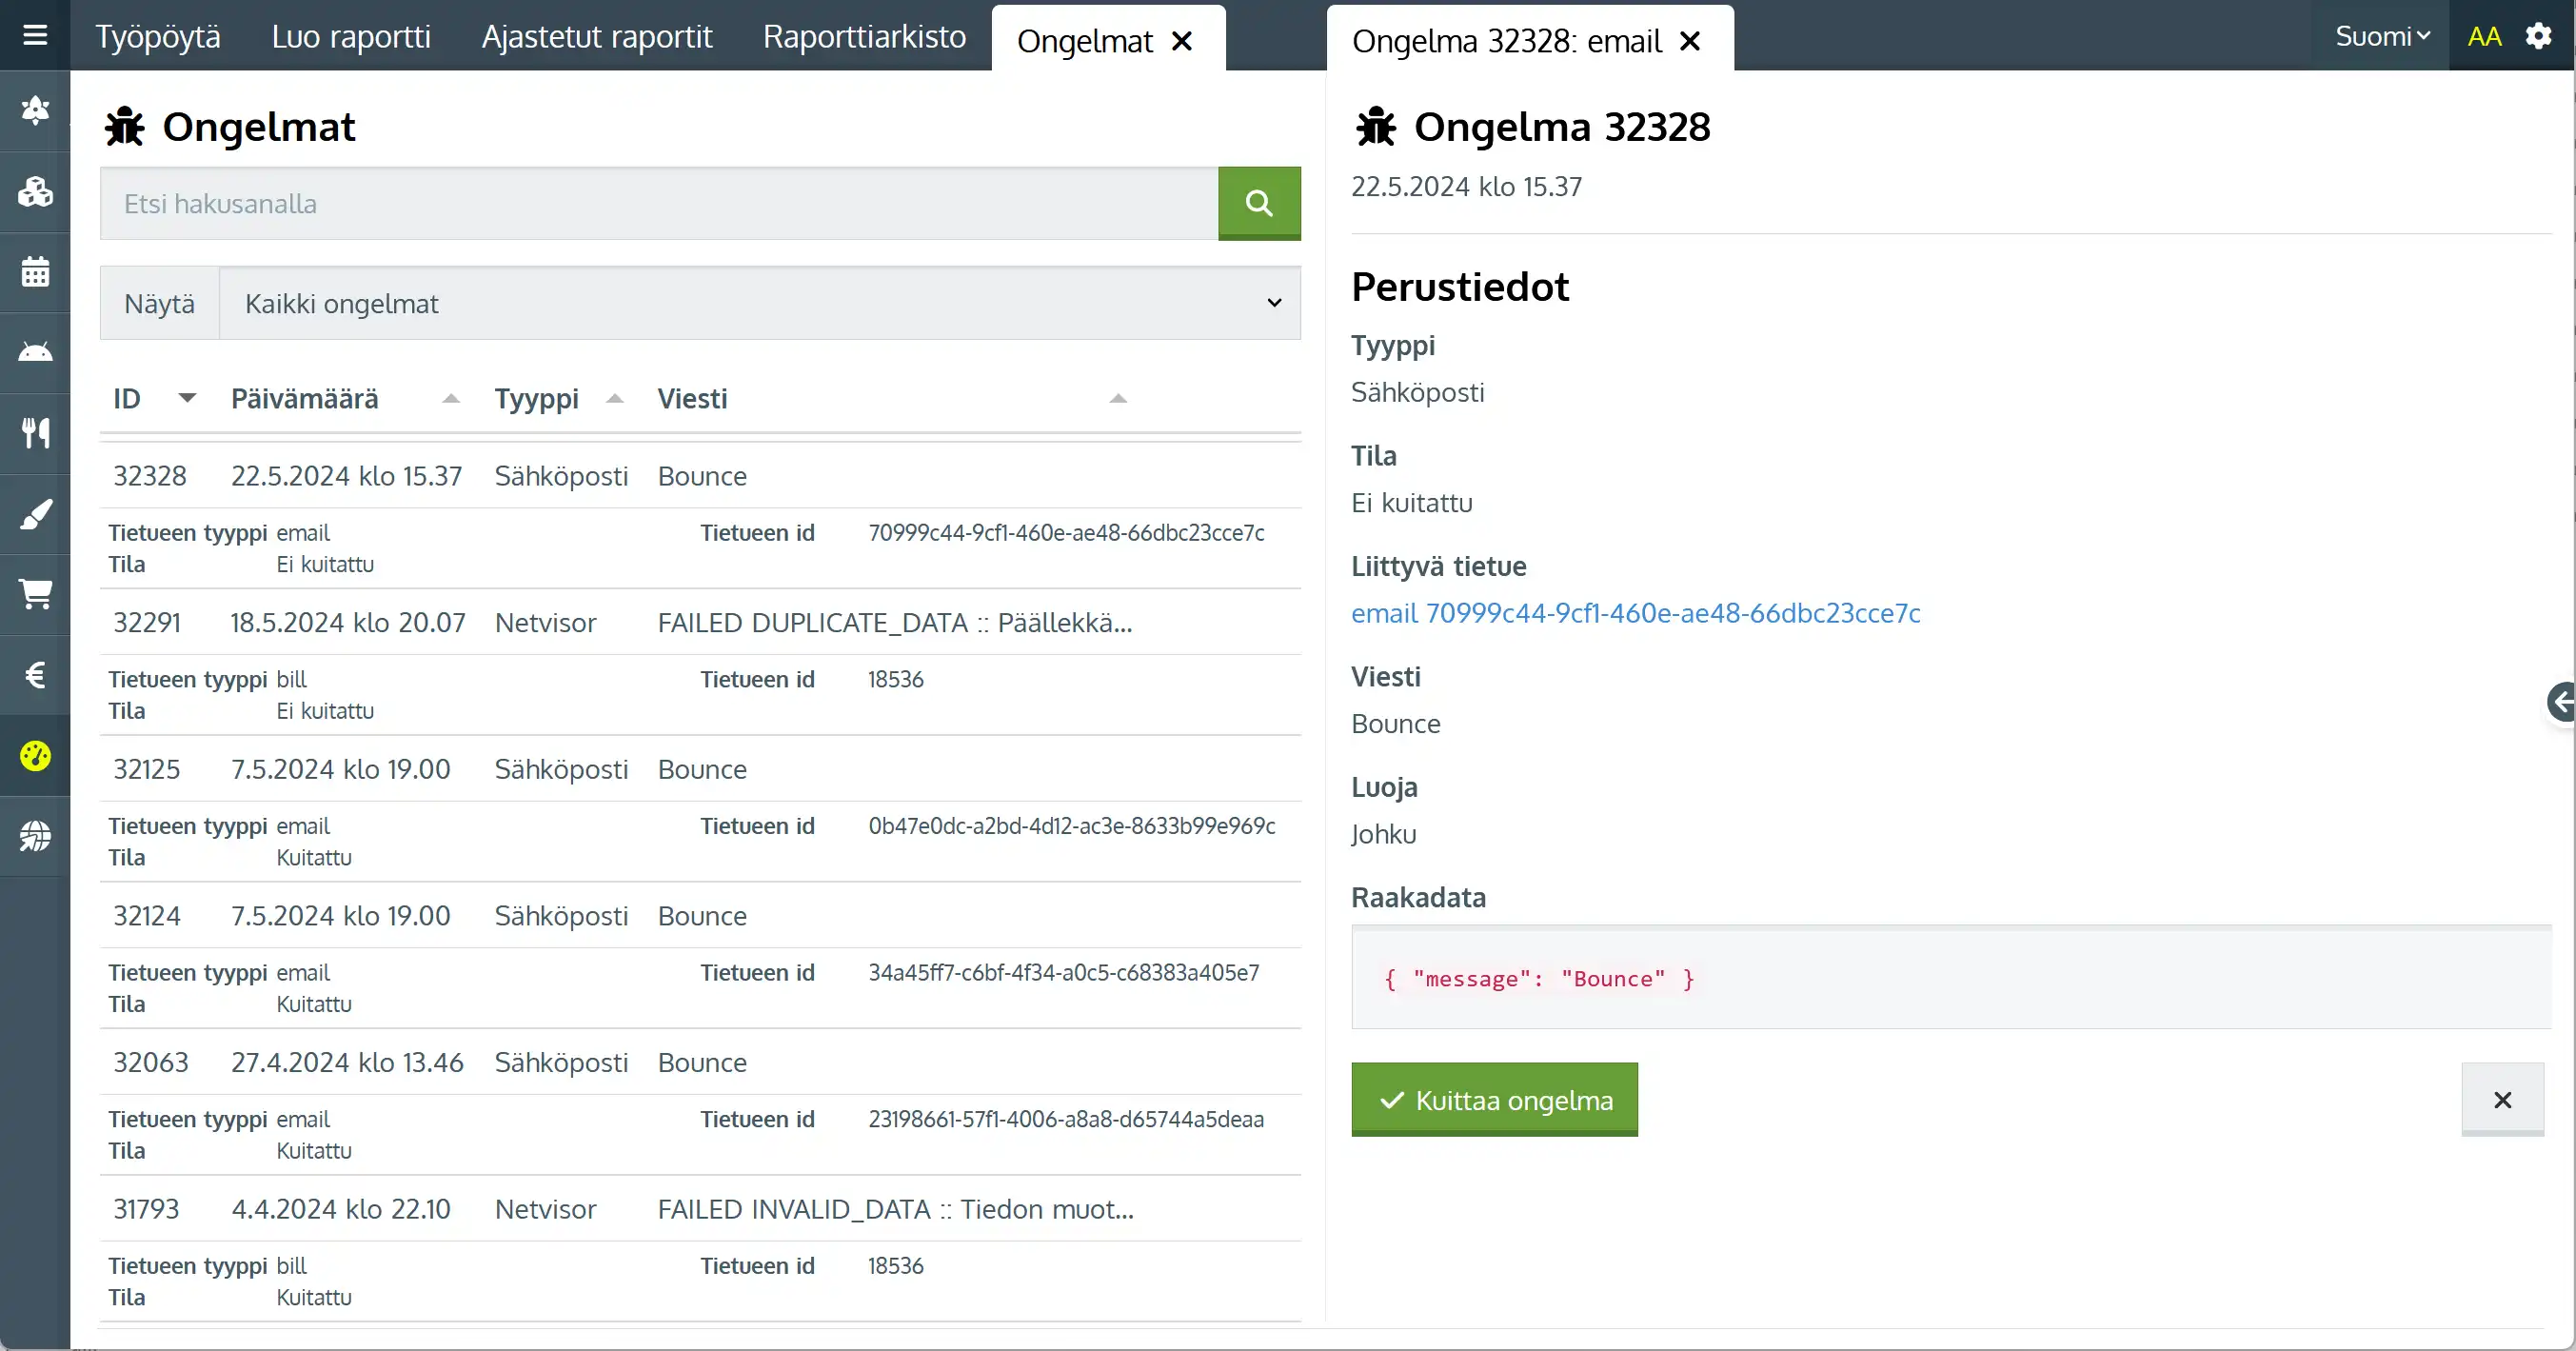Click the shopping cart sidebar icon

click(x=35, y=594)
